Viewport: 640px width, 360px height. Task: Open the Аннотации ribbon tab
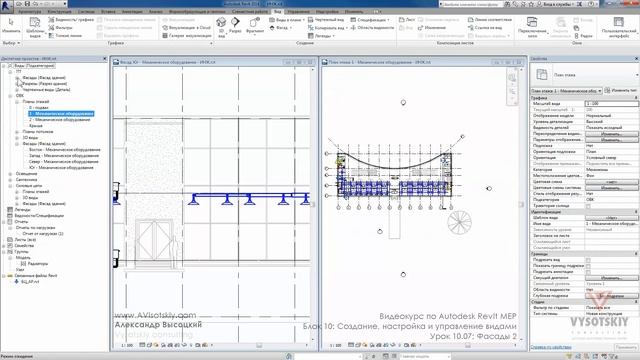(x=132, y=12)
